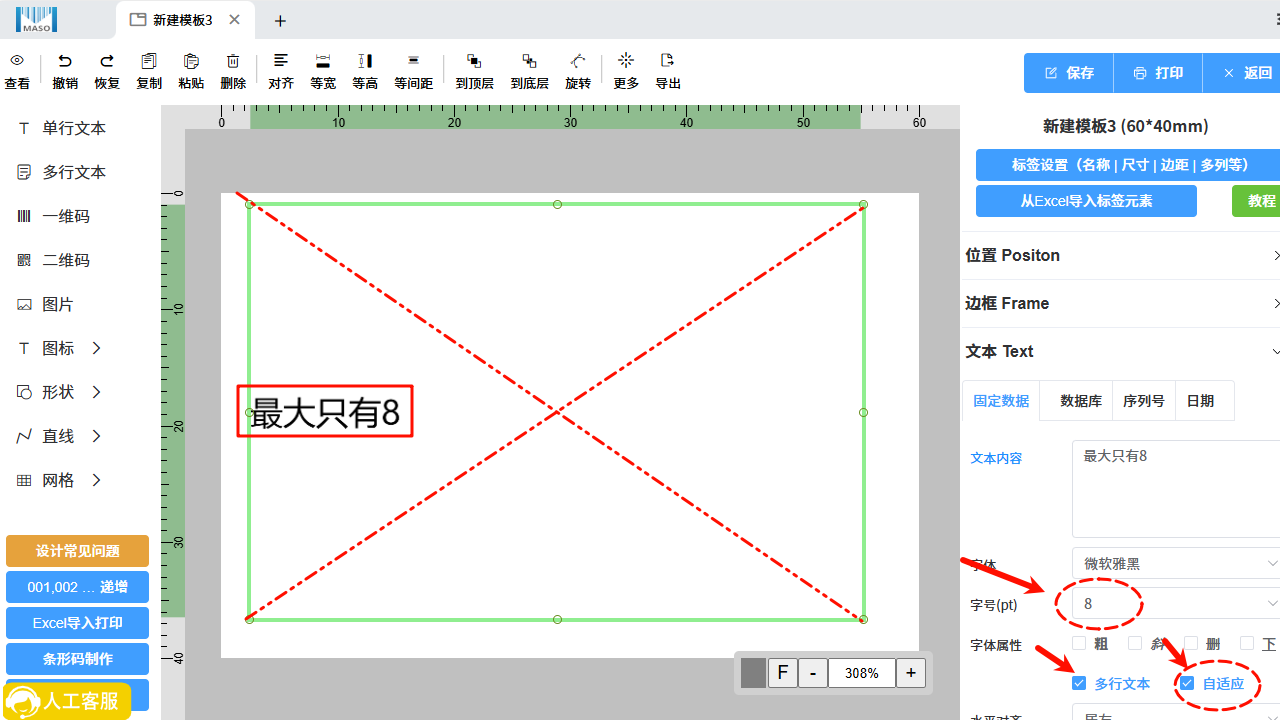
Task: Click 条形码制作 barcode maker button
Action: pyautogui.click(x=77, y=659)
